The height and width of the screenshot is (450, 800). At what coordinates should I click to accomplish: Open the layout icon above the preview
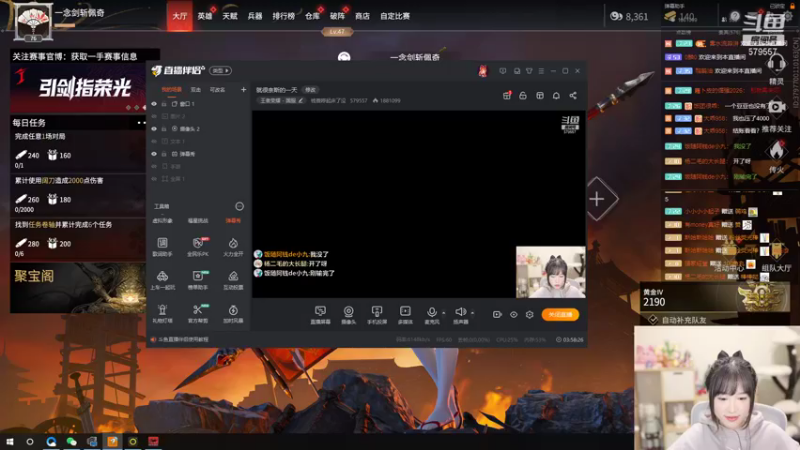tap(540, 95)
